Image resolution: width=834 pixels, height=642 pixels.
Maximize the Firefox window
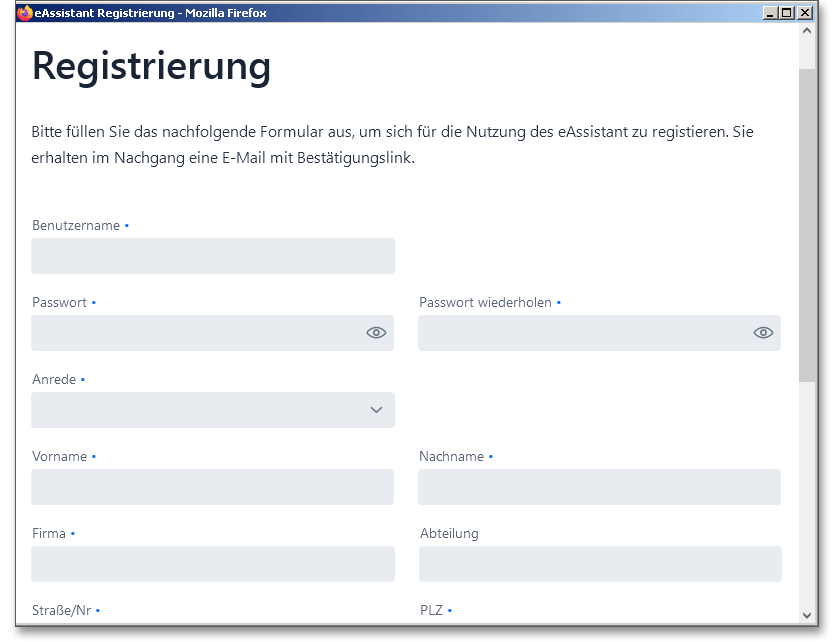786,13
